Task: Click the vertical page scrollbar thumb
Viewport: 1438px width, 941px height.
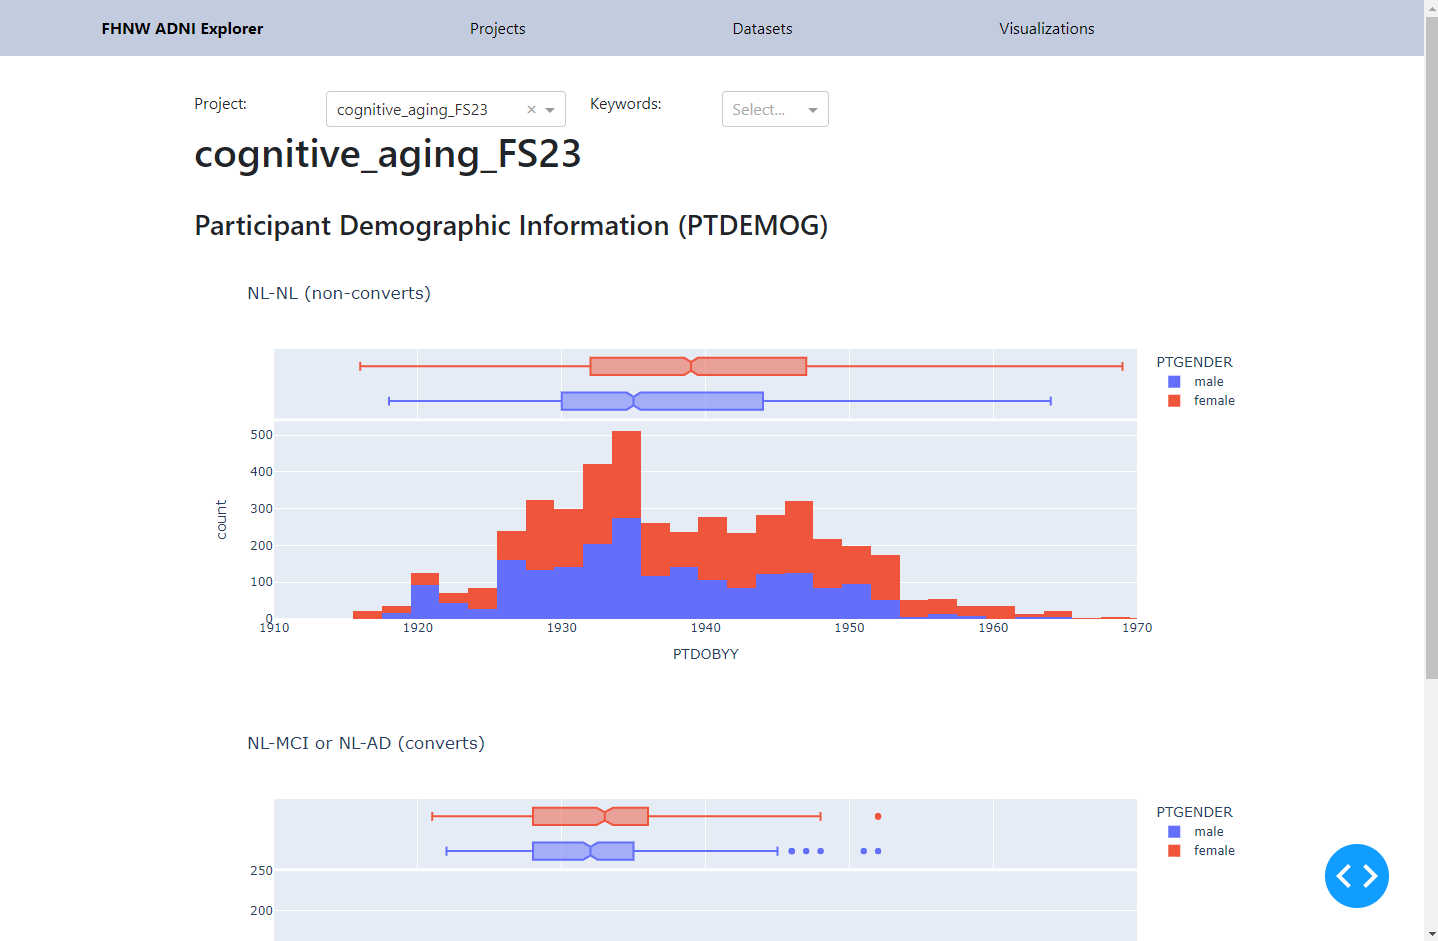Action: tap(1431, 347)
